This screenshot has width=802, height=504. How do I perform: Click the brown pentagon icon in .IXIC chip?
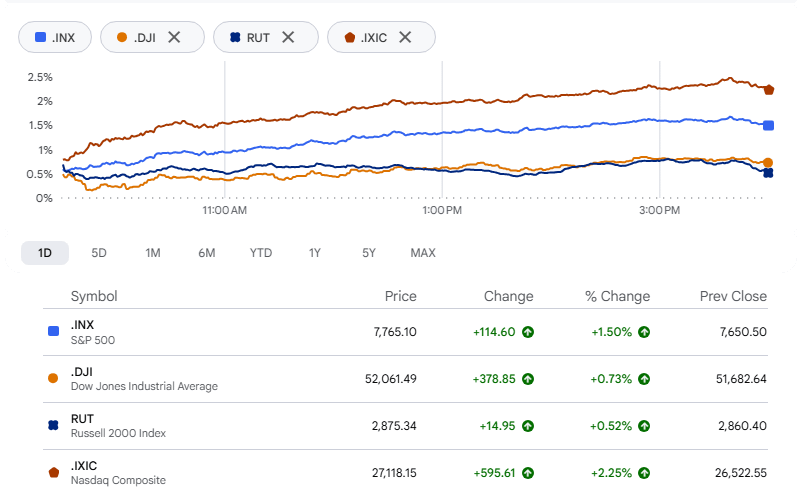pyautogui.click(x=350, y=37)
